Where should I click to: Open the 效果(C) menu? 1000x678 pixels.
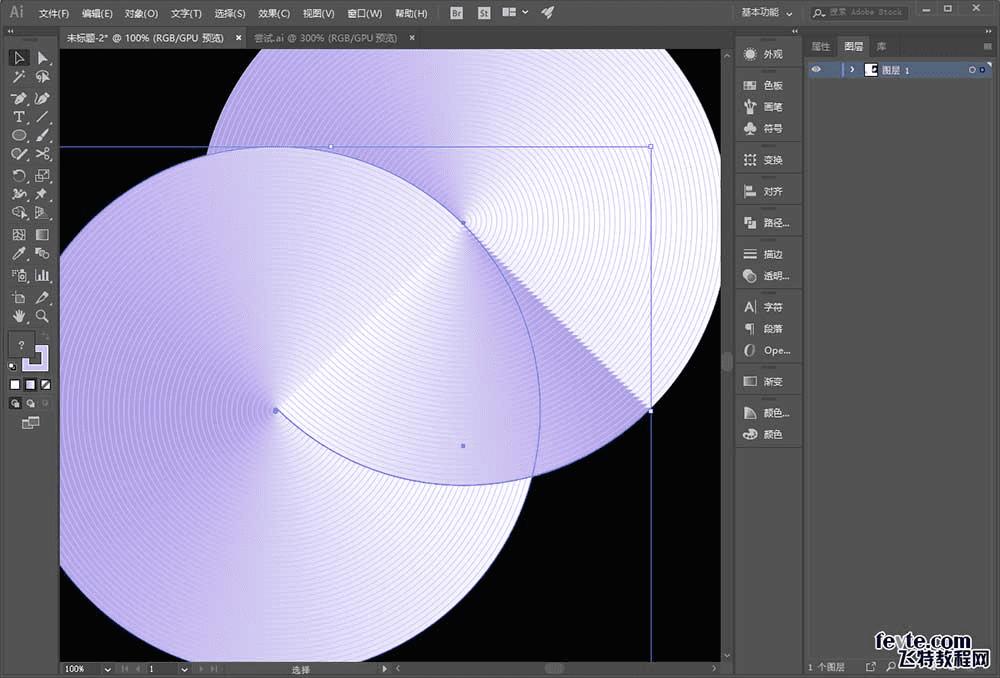click(x=273, y=13)
